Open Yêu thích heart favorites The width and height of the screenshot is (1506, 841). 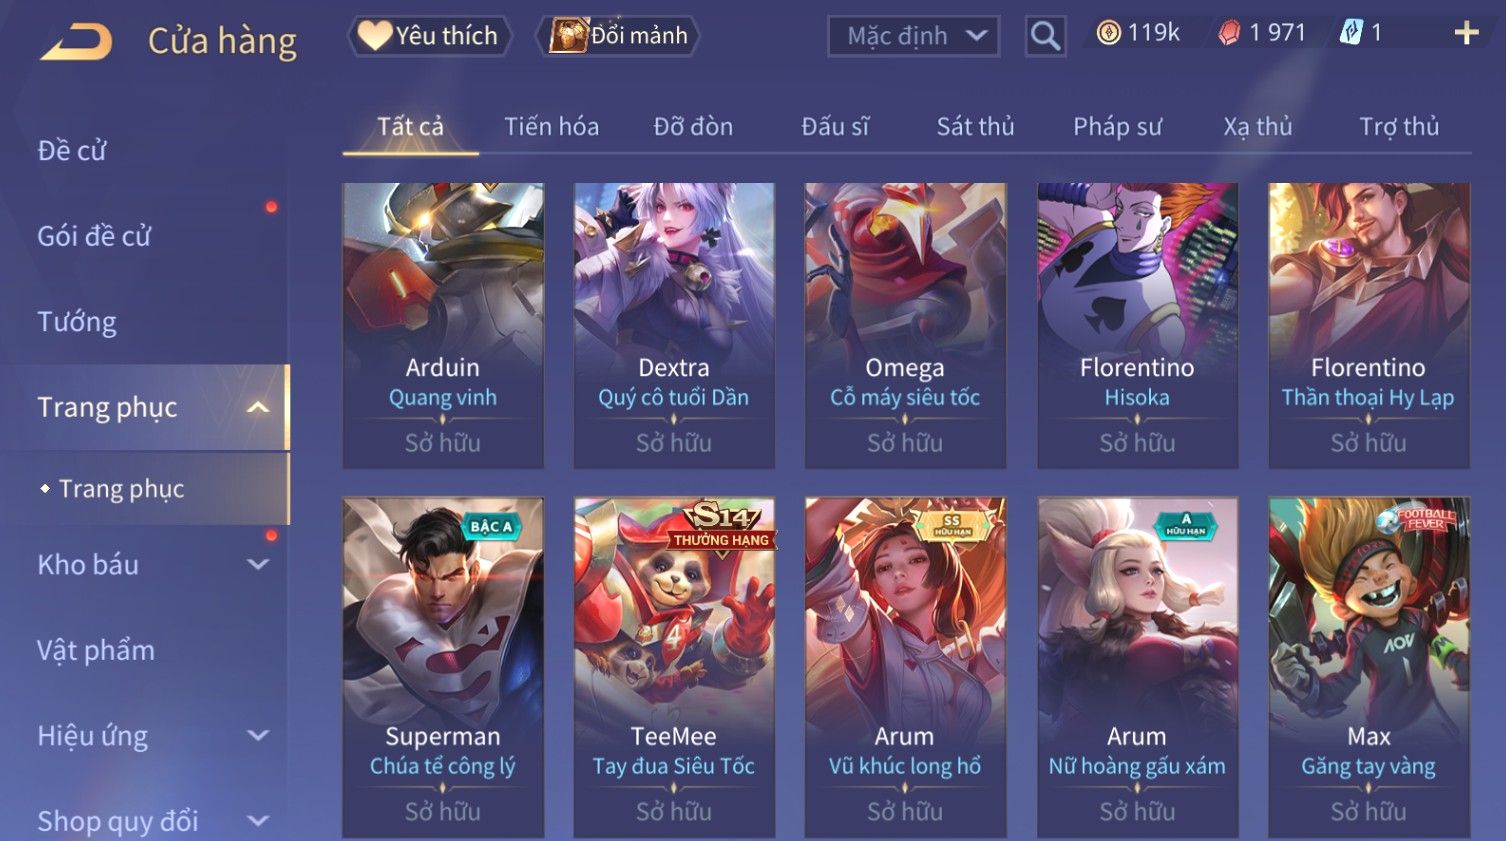[429, 36]
